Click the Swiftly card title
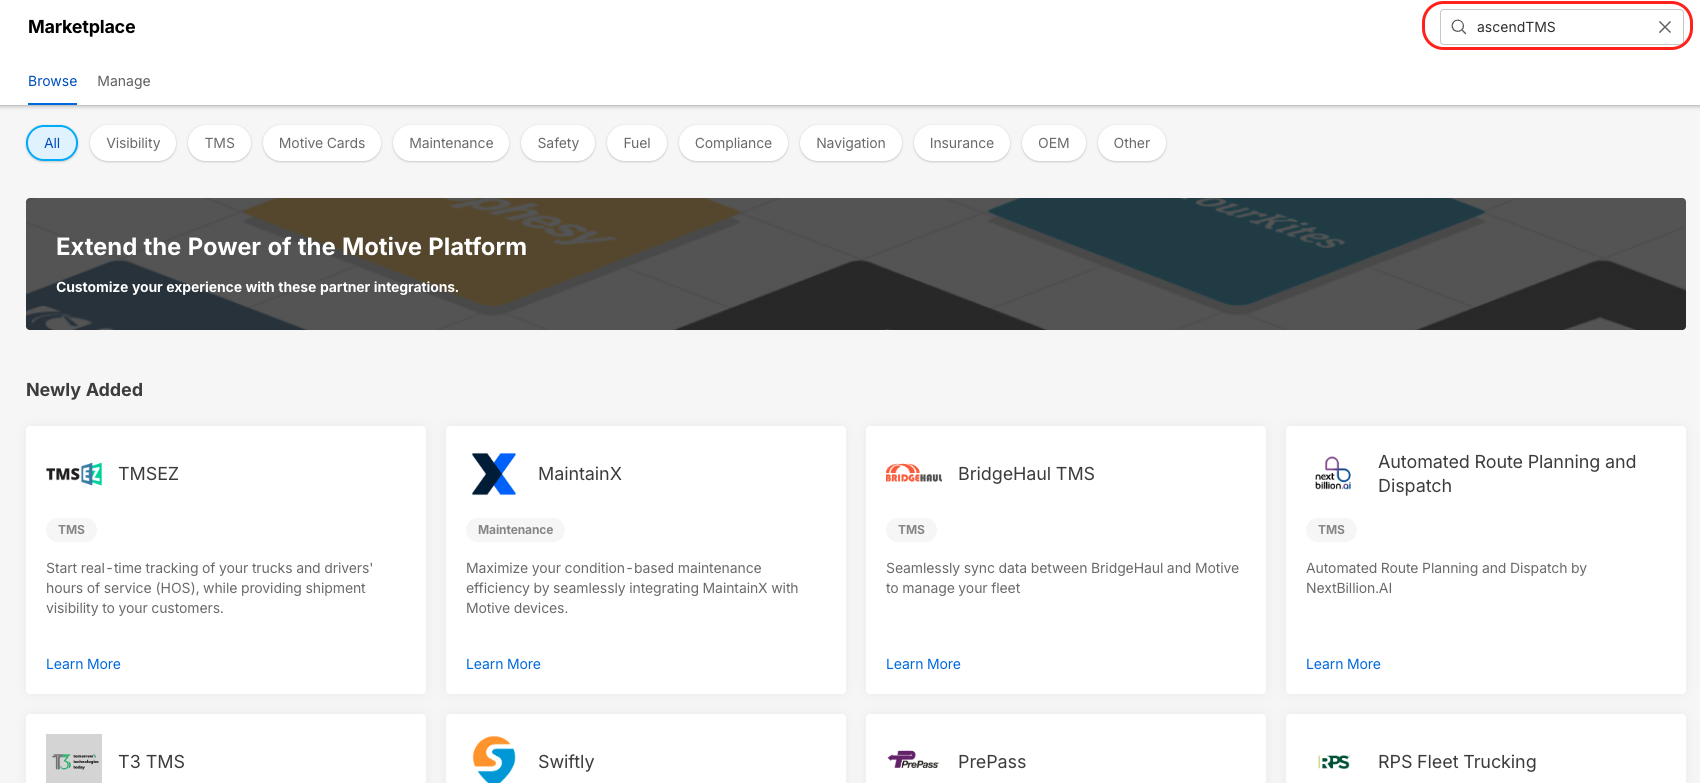This screenshot has width=1700, height=783. pos(566,762)
